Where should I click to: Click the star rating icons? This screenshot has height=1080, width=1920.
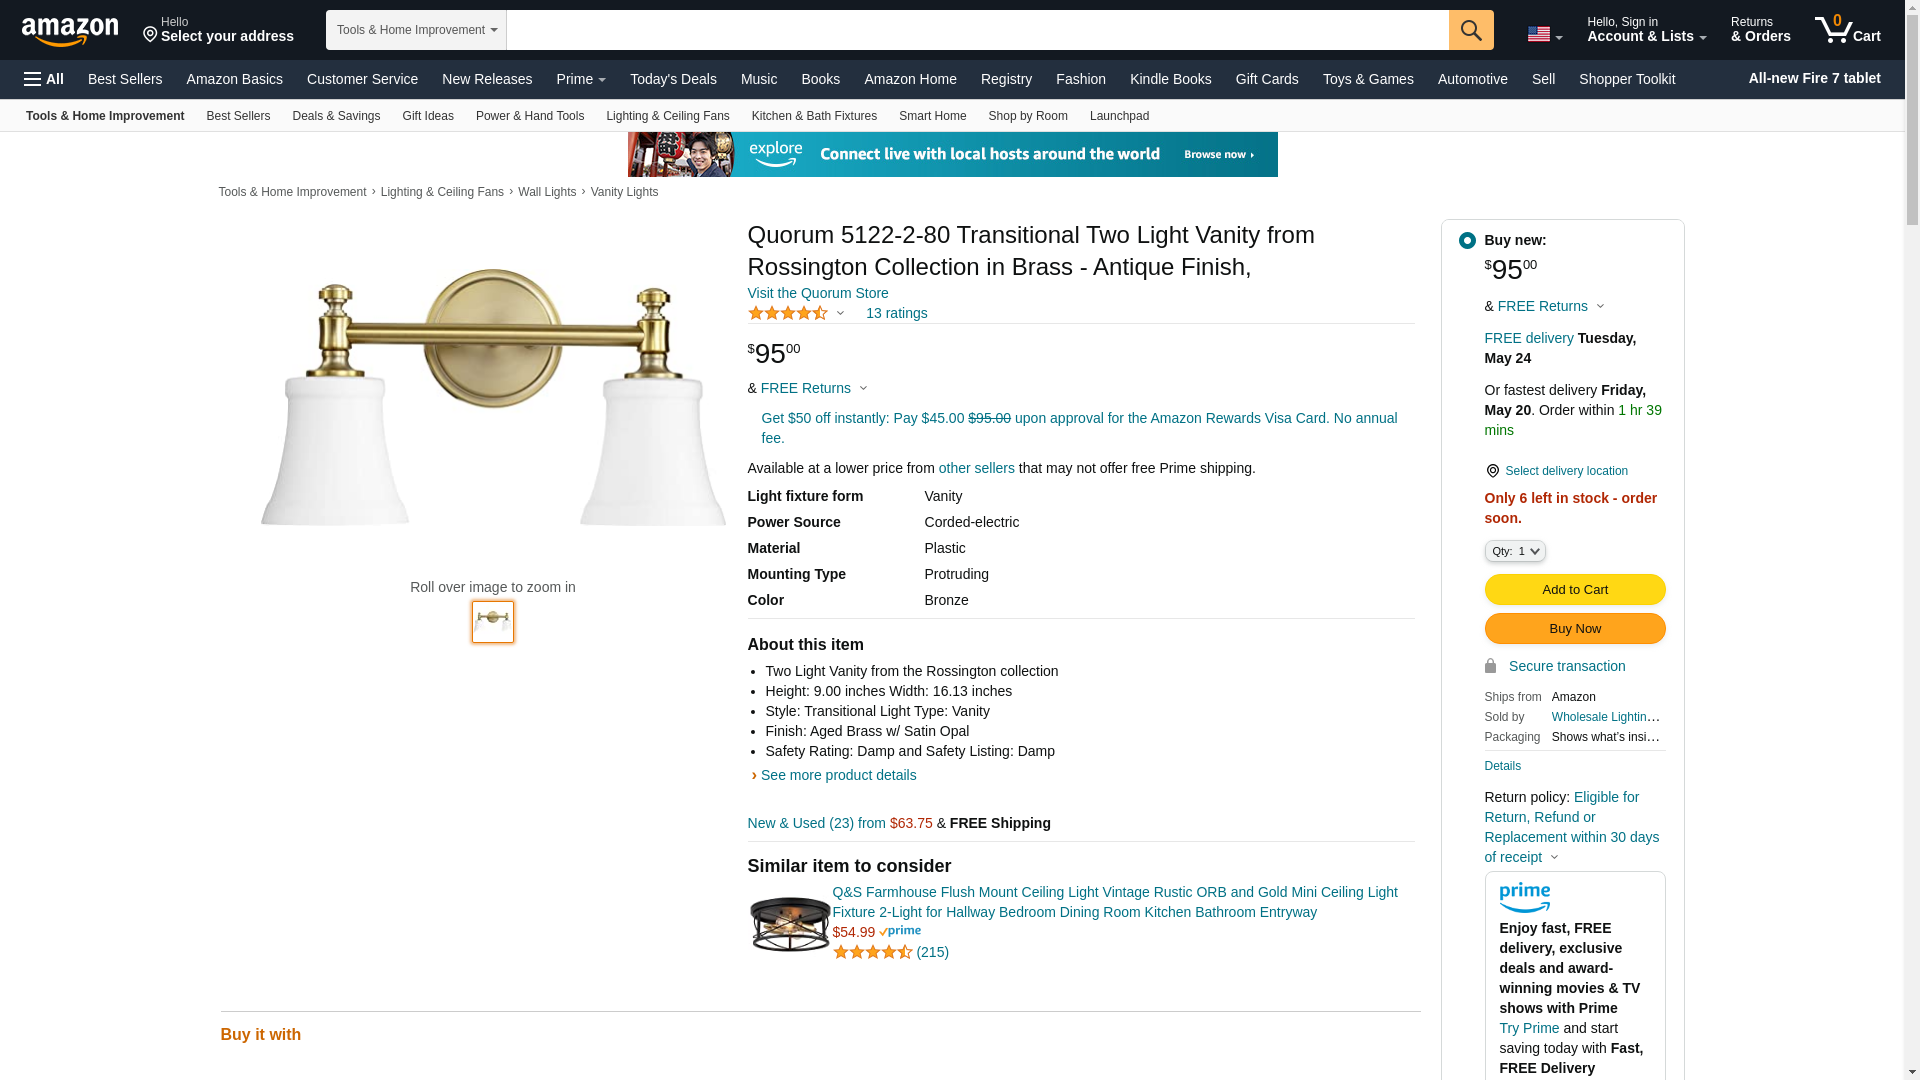coord(788,313)
